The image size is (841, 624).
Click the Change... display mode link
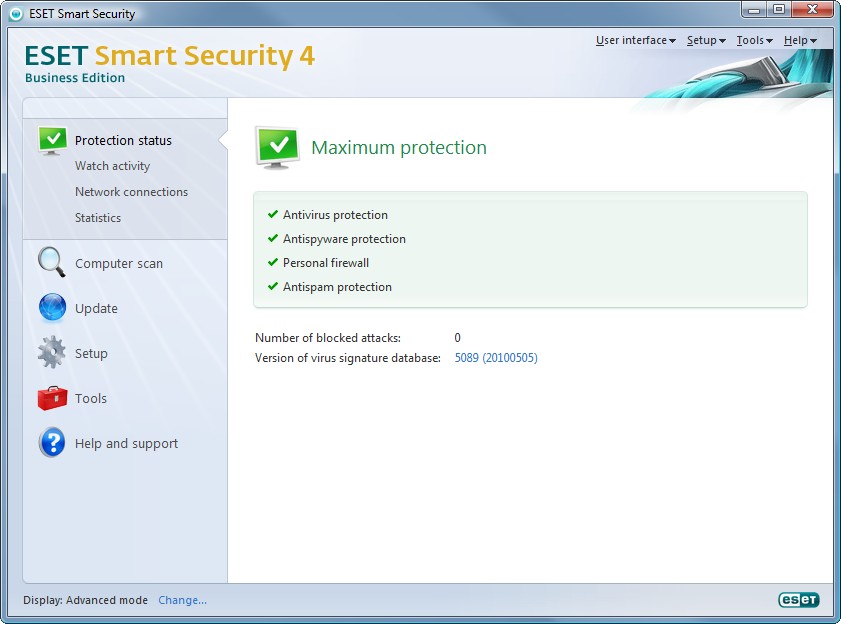[x=182, y=600]
